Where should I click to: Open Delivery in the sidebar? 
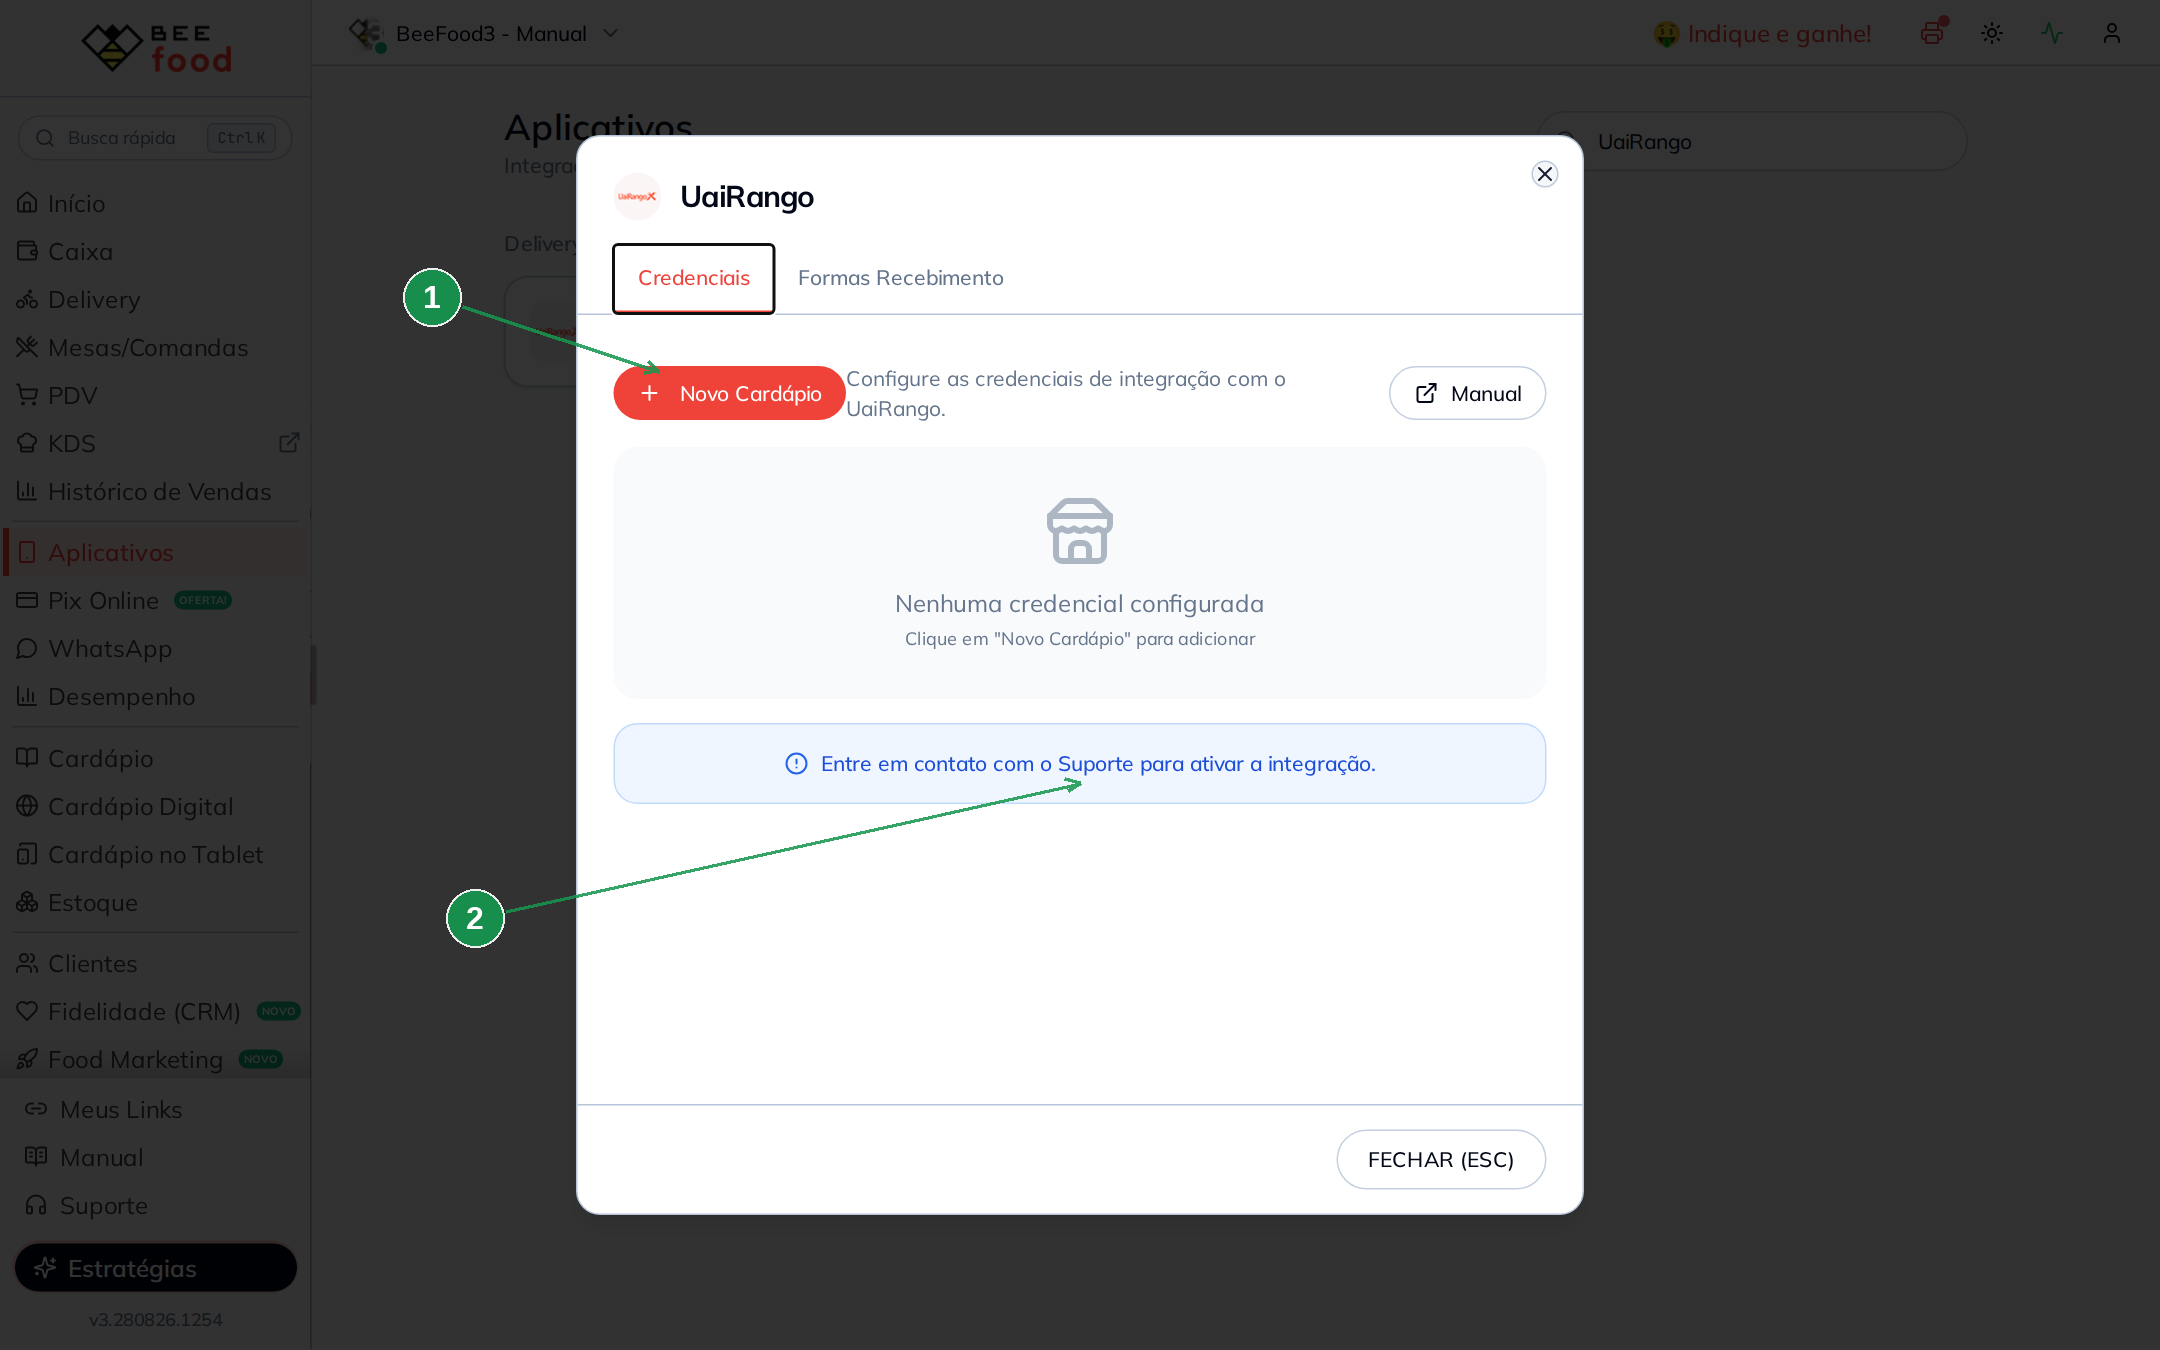tap(155, 299)
